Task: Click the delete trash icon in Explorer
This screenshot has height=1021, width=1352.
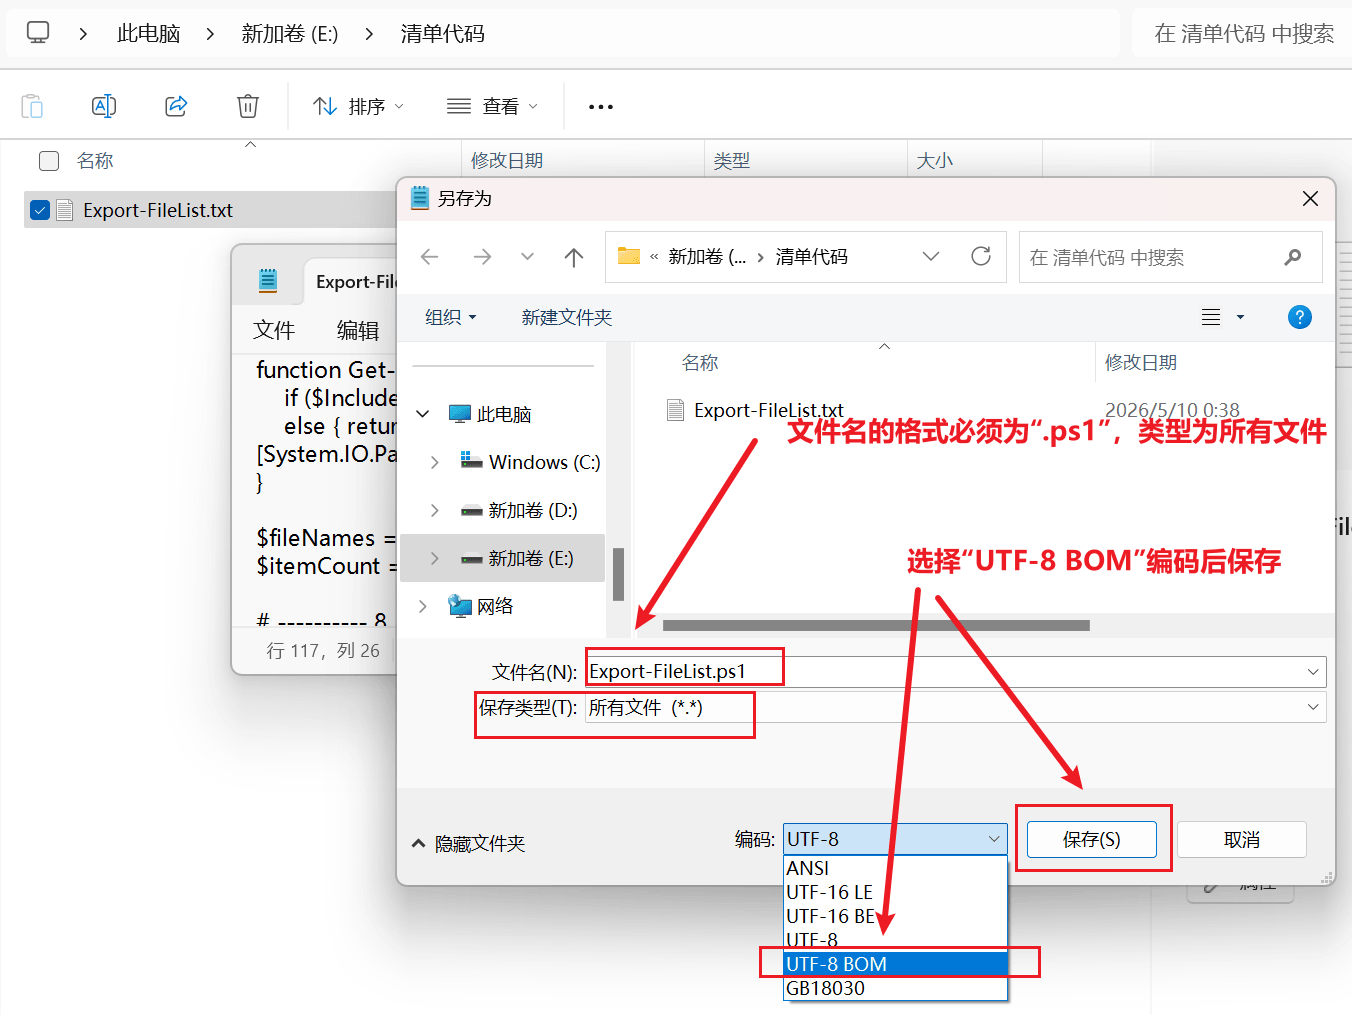Action: click(x=248, y=106)
